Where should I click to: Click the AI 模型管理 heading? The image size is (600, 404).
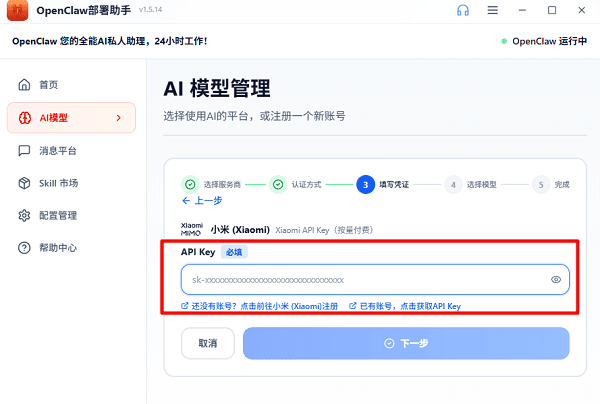pos(217,88)
